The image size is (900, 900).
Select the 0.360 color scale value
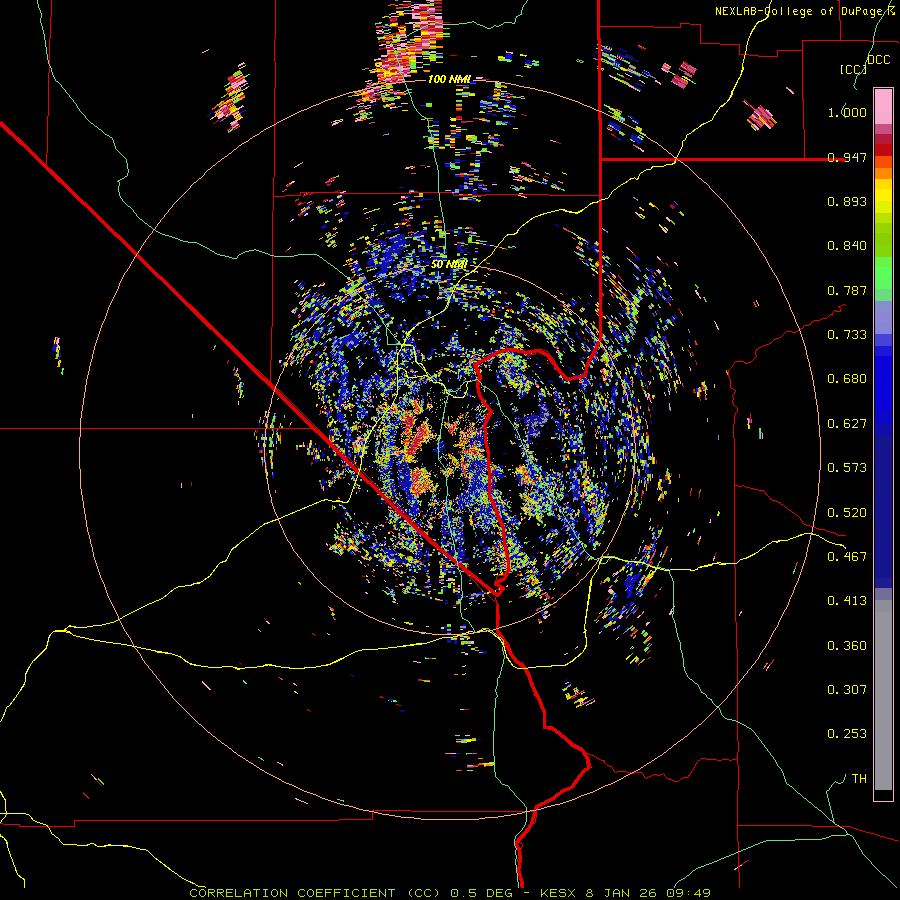847,646
